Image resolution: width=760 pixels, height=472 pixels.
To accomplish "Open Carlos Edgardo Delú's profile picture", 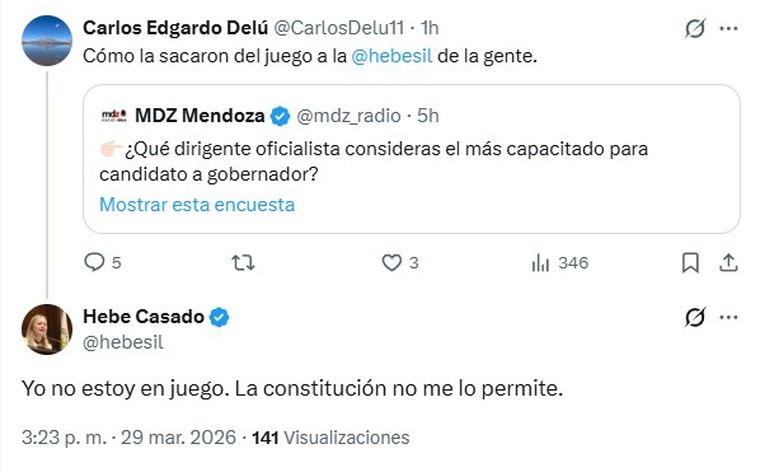I will (x=47, y=41).
